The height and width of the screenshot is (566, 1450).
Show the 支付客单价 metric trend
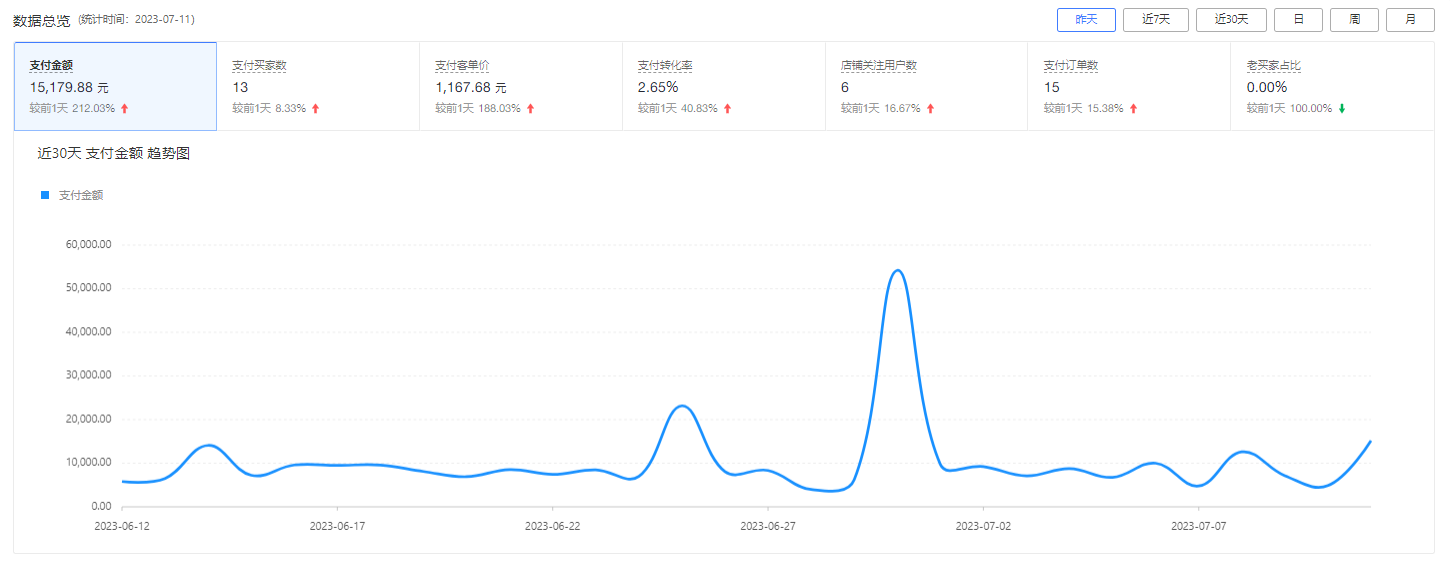click(520, 86)
